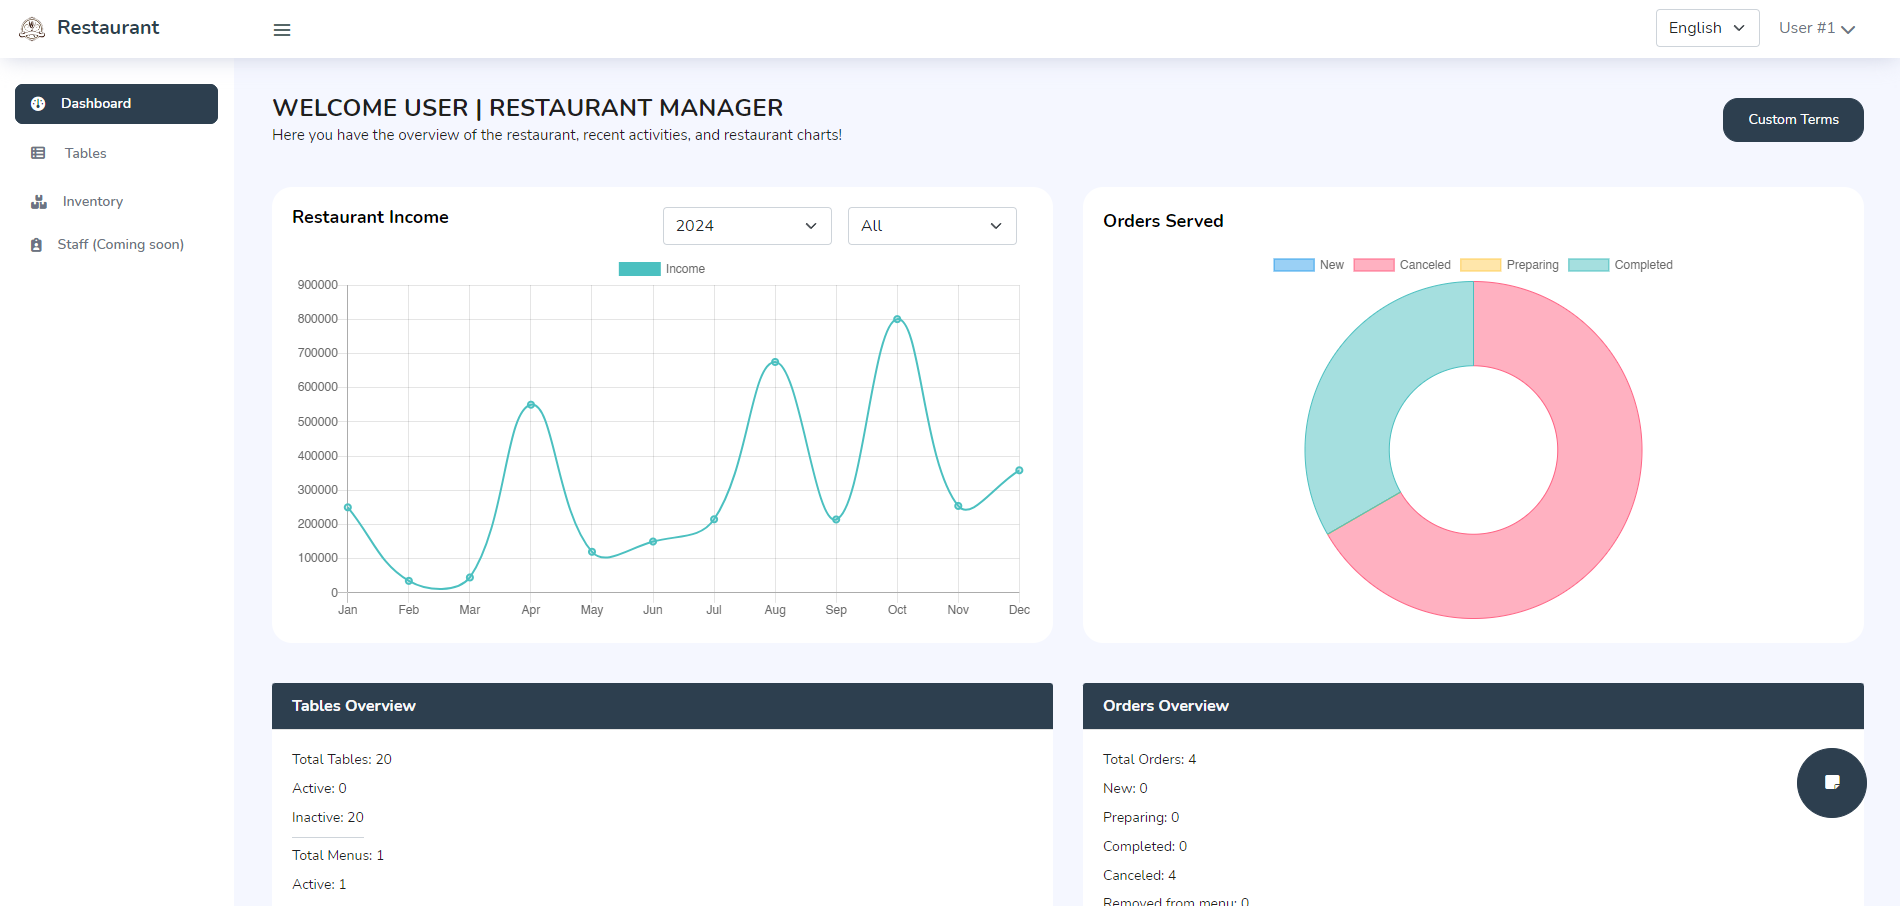The height and width of the screenshot is (906, 1900).
Task: Toggle the hamburger sidebar menu icon
Action: point(282,30)
